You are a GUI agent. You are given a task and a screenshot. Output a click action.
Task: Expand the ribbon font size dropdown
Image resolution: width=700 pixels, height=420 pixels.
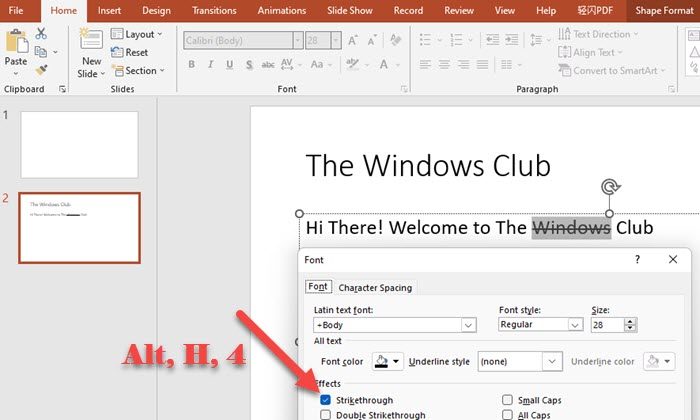click(x=336, y=41)
